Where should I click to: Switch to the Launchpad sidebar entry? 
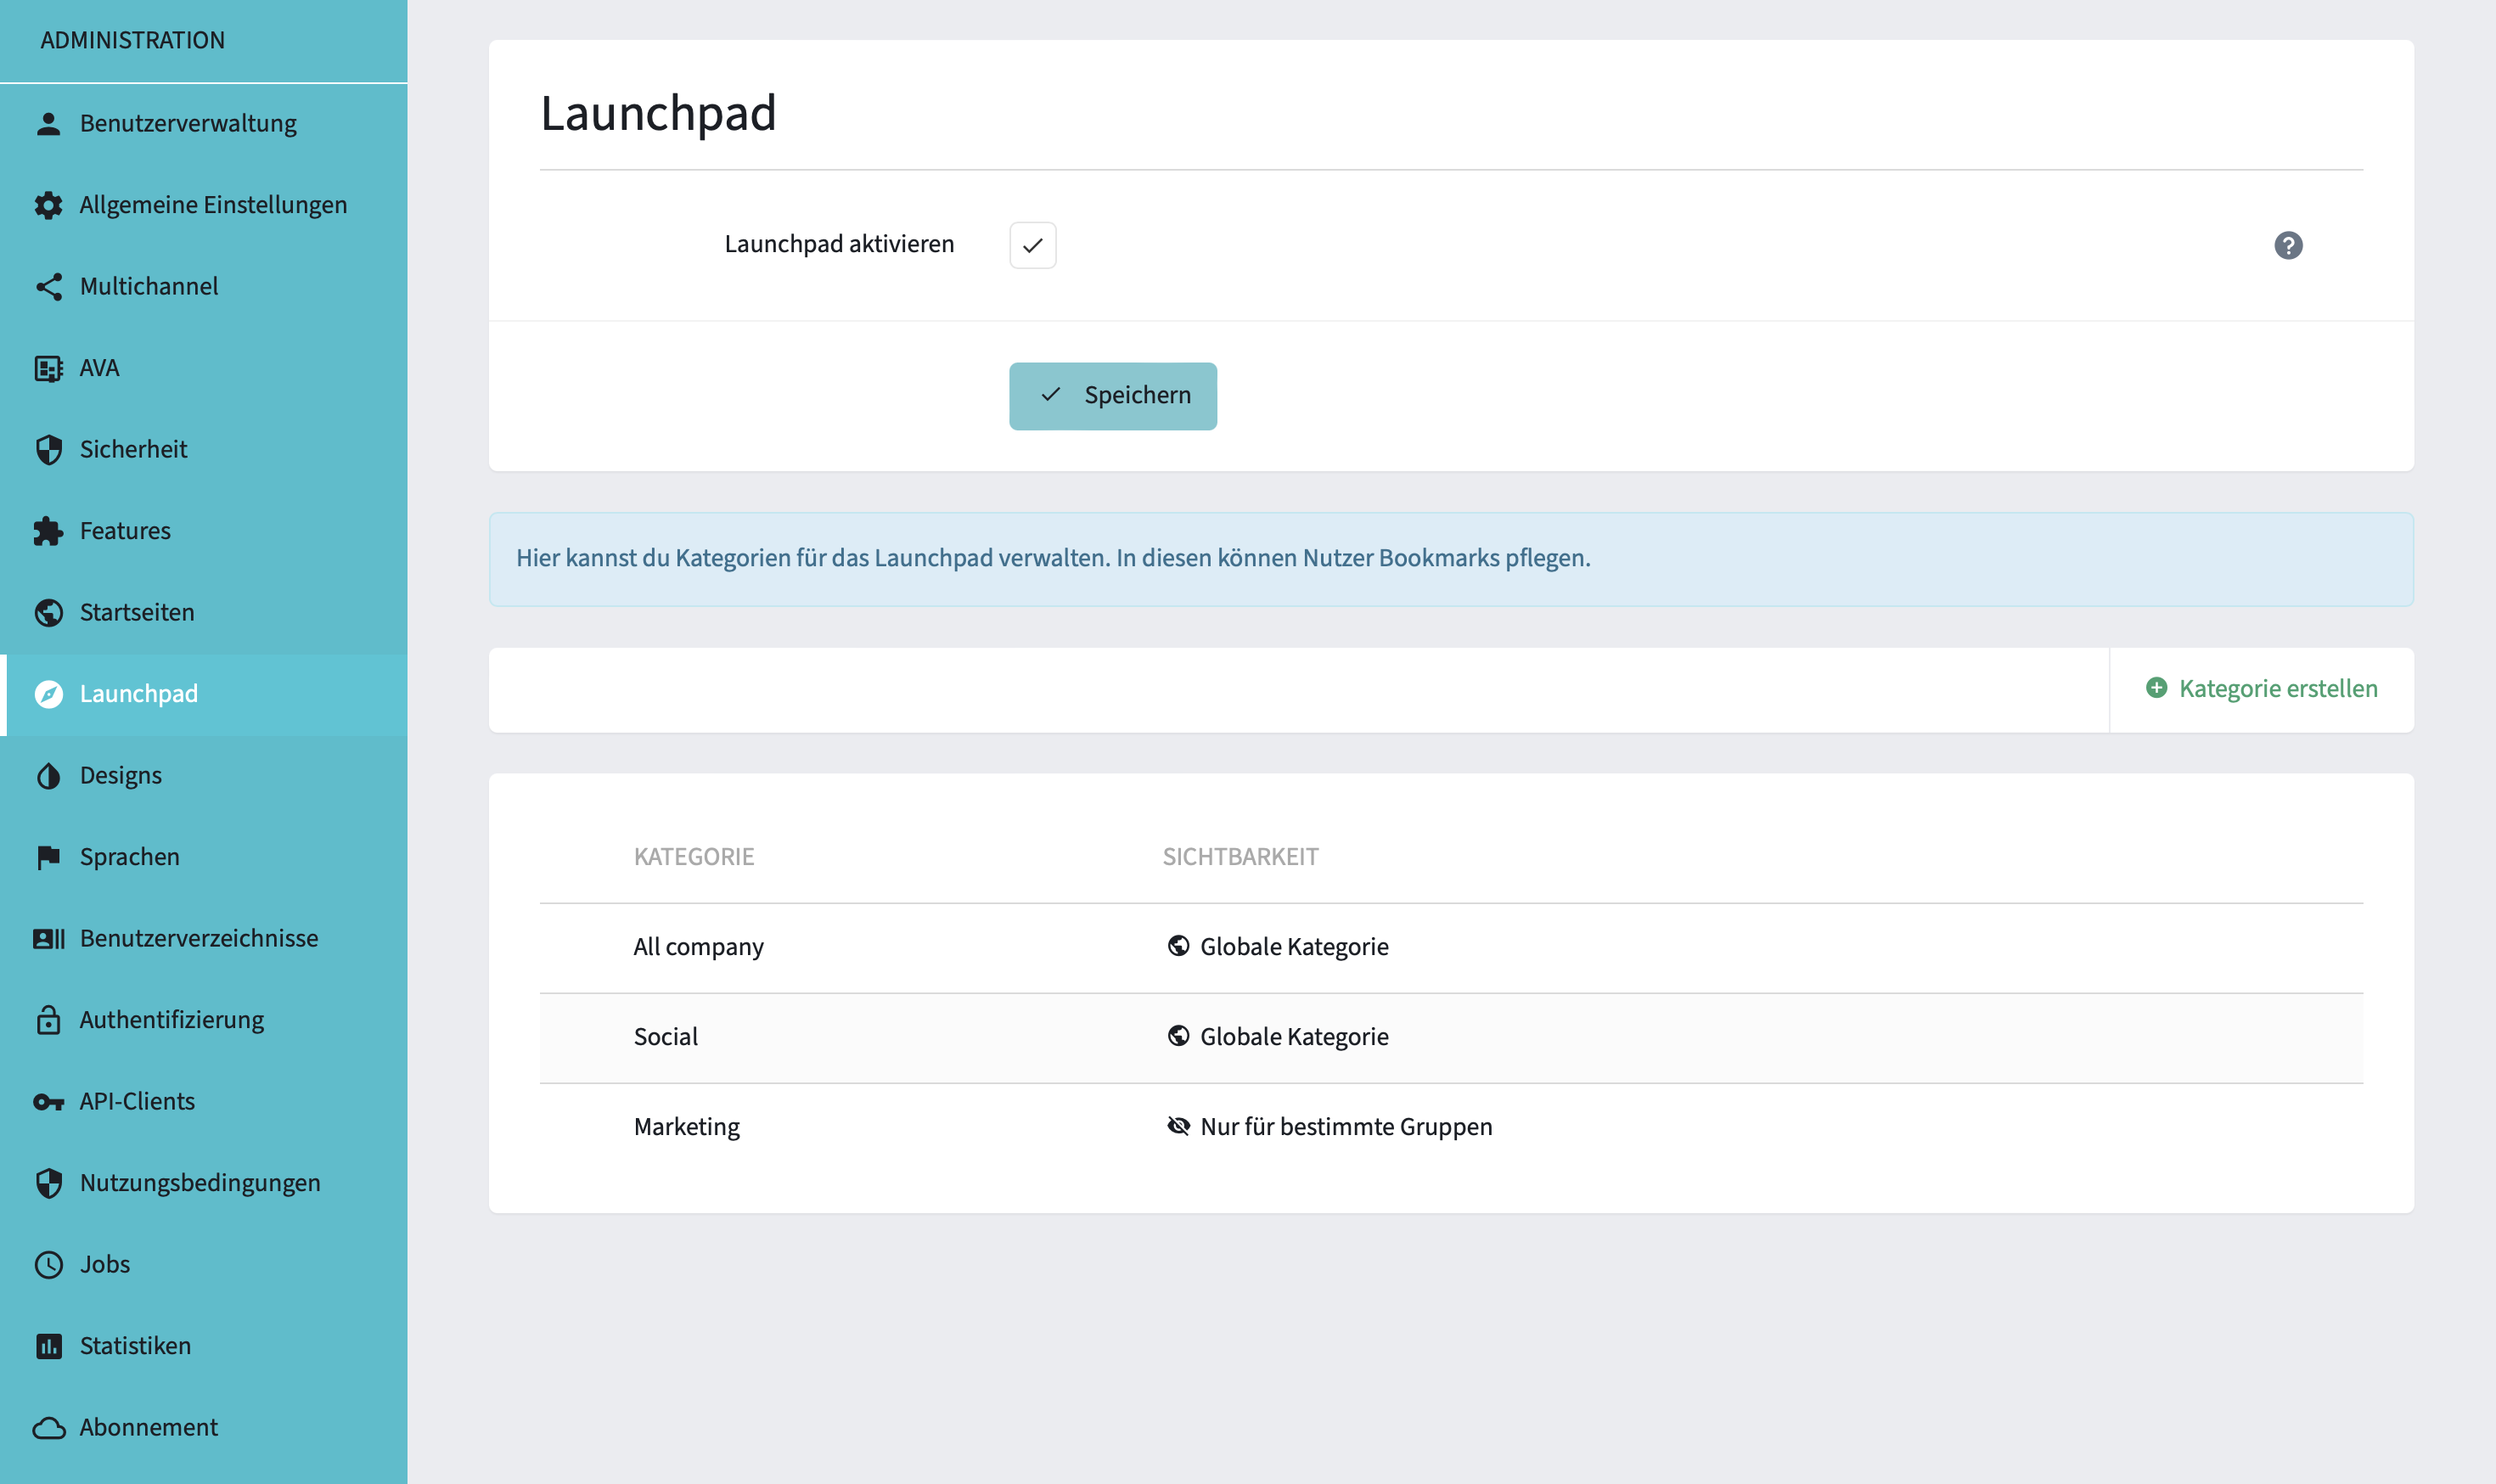pos(138,693)
